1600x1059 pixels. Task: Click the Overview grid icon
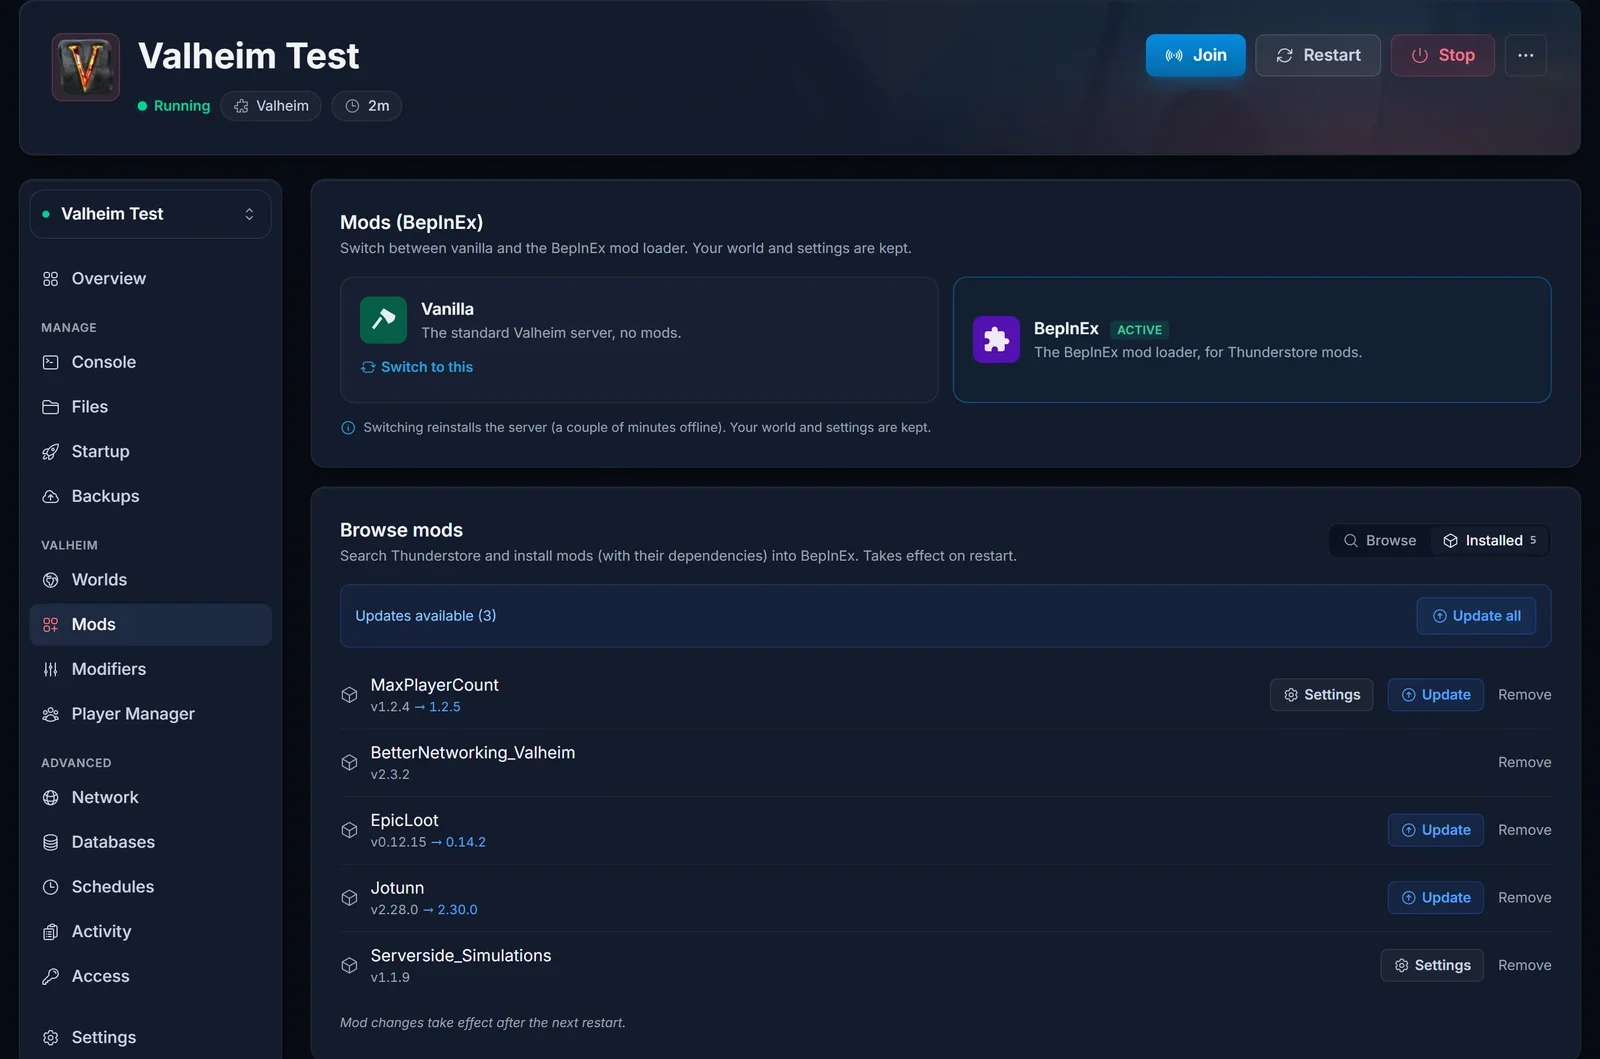click(51, 279)
